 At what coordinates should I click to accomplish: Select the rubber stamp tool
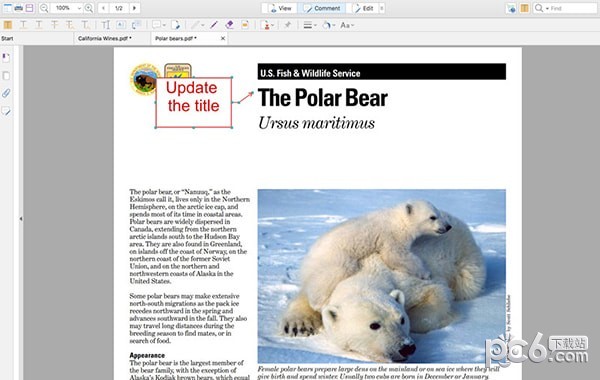pyautogui.click(x=266, y=25)
